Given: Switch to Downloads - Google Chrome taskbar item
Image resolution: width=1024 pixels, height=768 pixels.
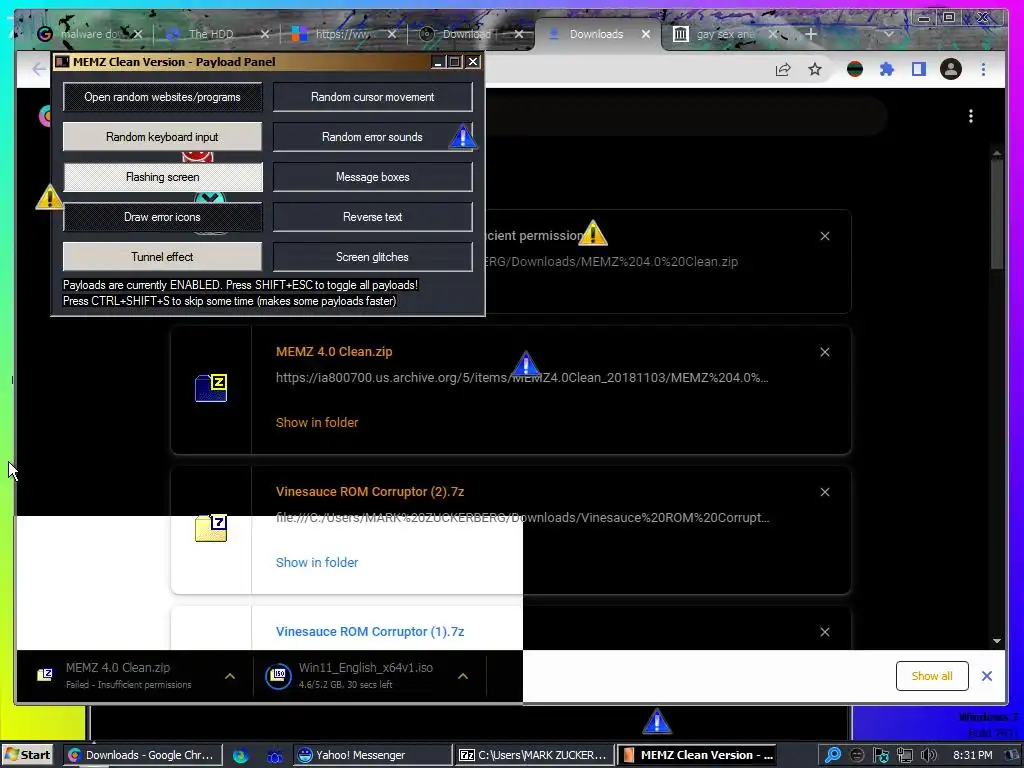Looking at the screenshot, I should point(142,754).
